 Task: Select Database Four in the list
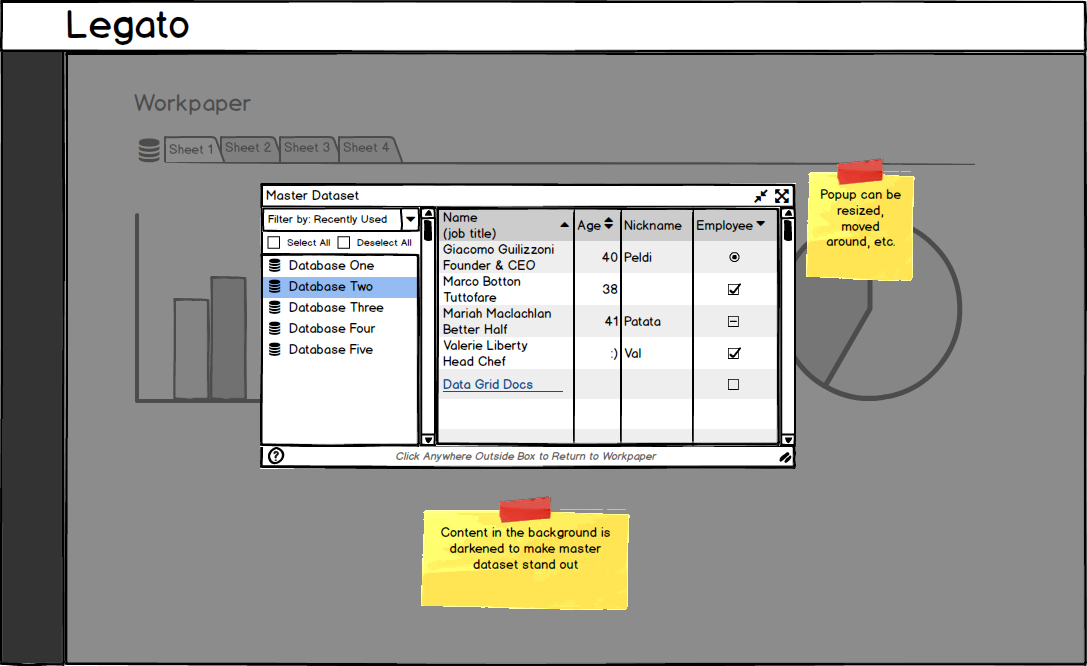tap(340, 328)
